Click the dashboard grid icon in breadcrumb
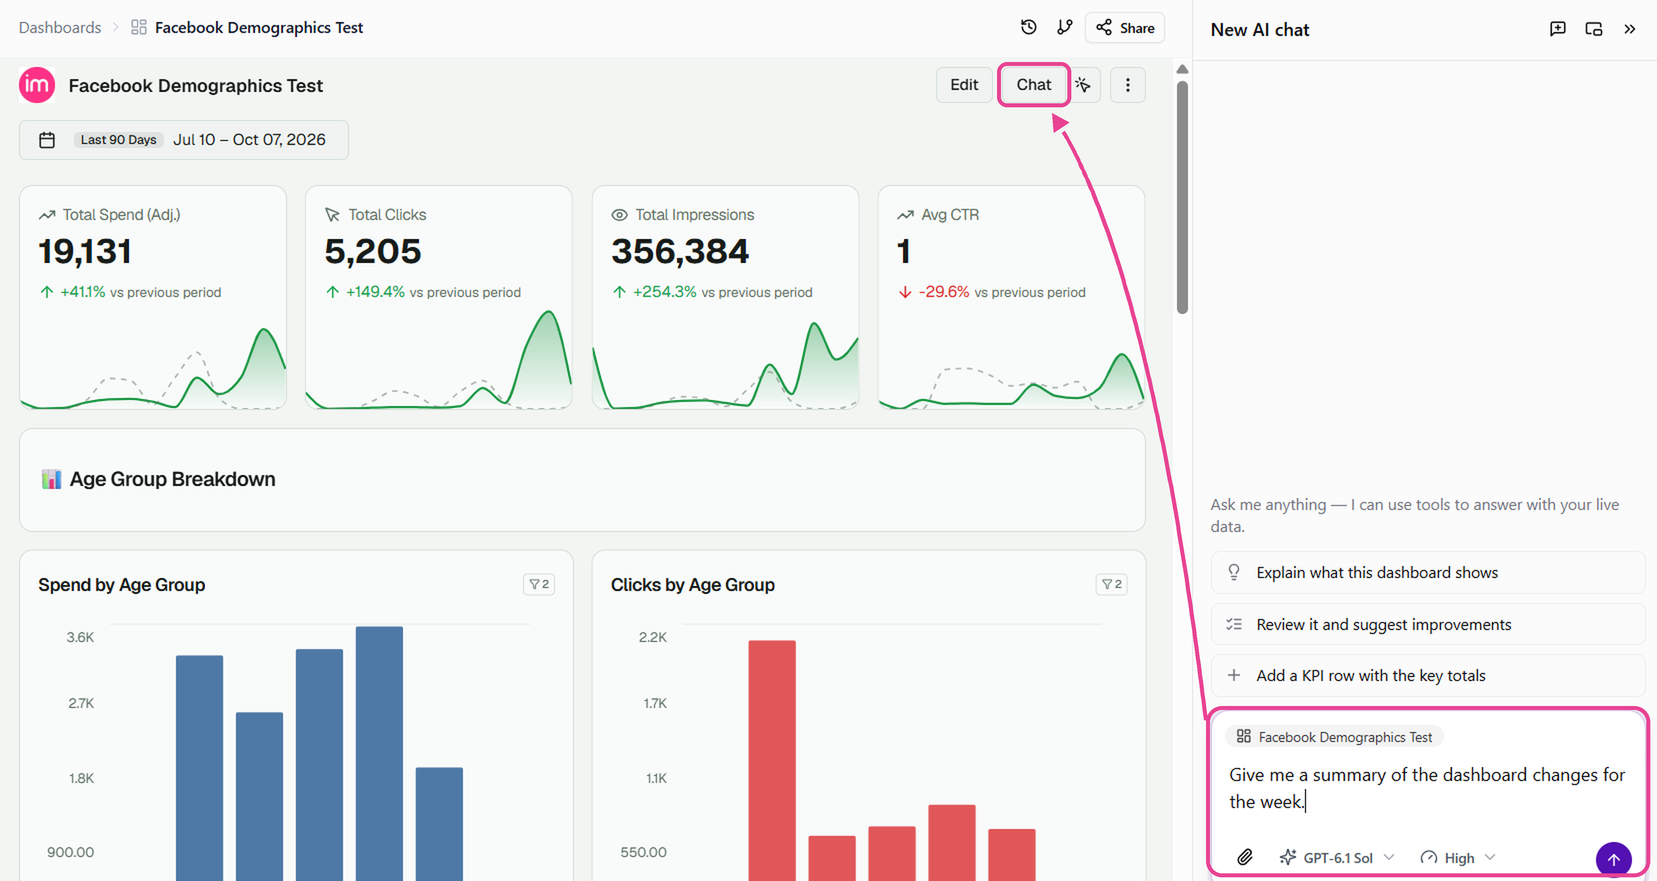 point(139,27)
